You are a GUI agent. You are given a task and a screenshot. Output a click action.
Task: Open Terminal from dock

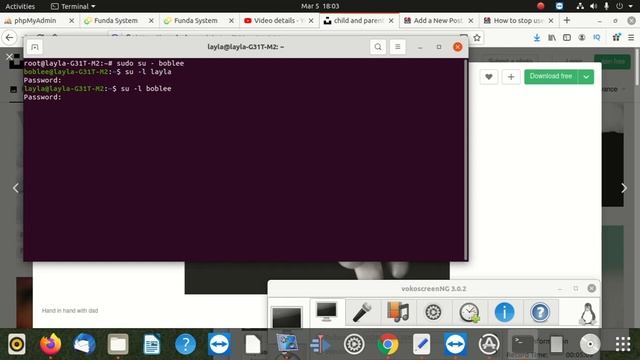click(x=522, y=344)
